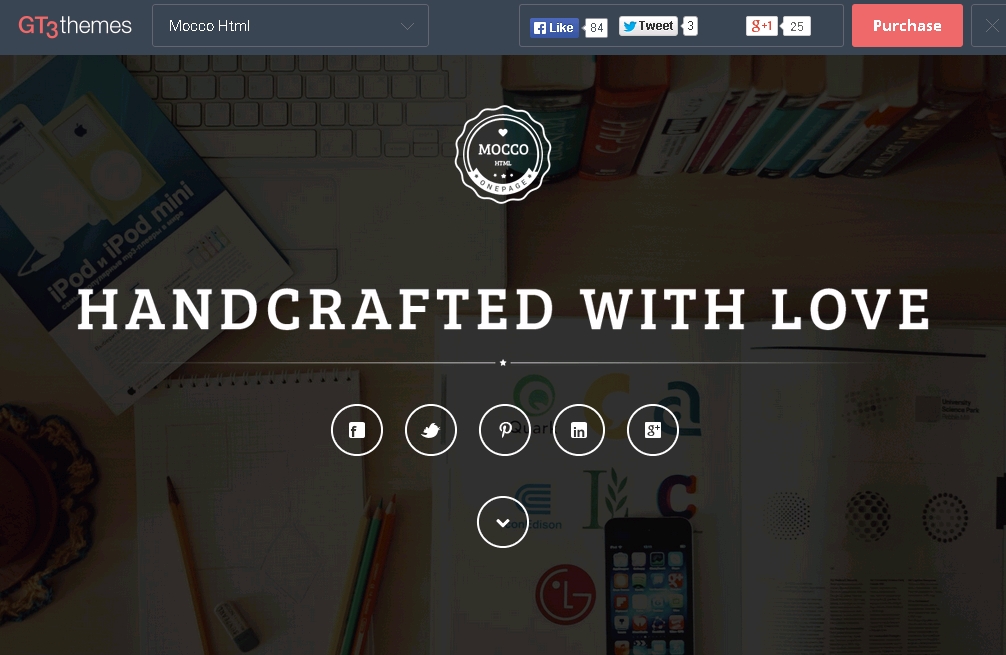
Task: Open the Facebook circle icon below headline
Action: pyautogui.click(x=357, y=430)
